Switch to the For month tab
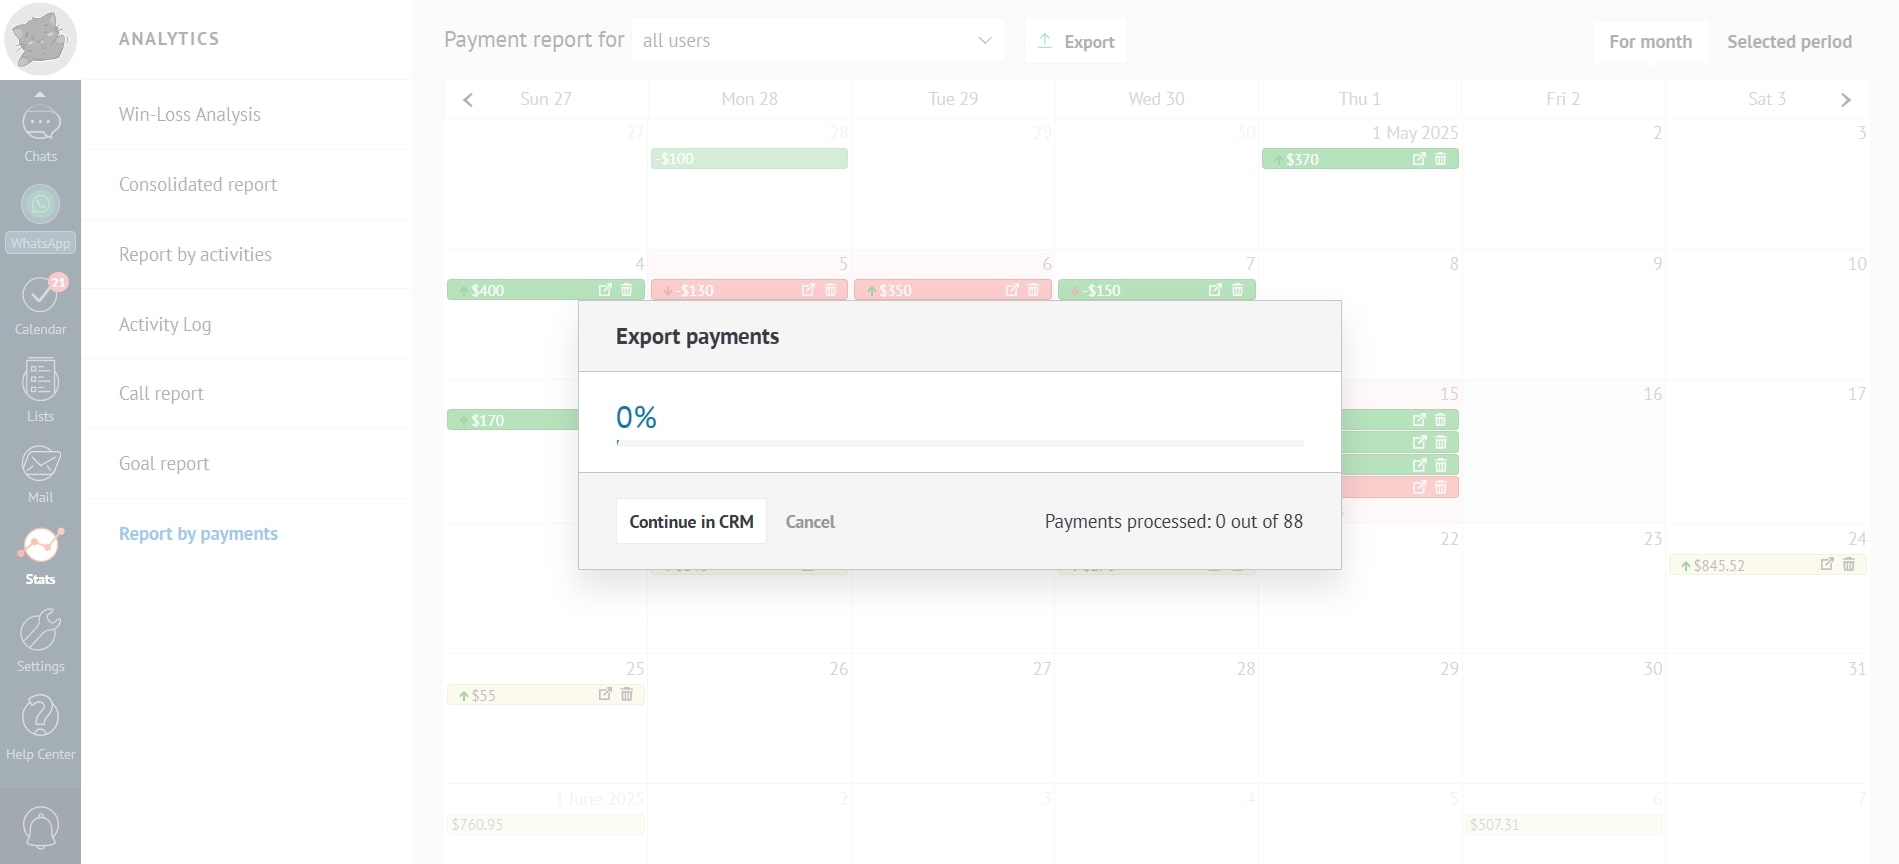Viewport: 1899px width, 864px height. (1650, 42)
